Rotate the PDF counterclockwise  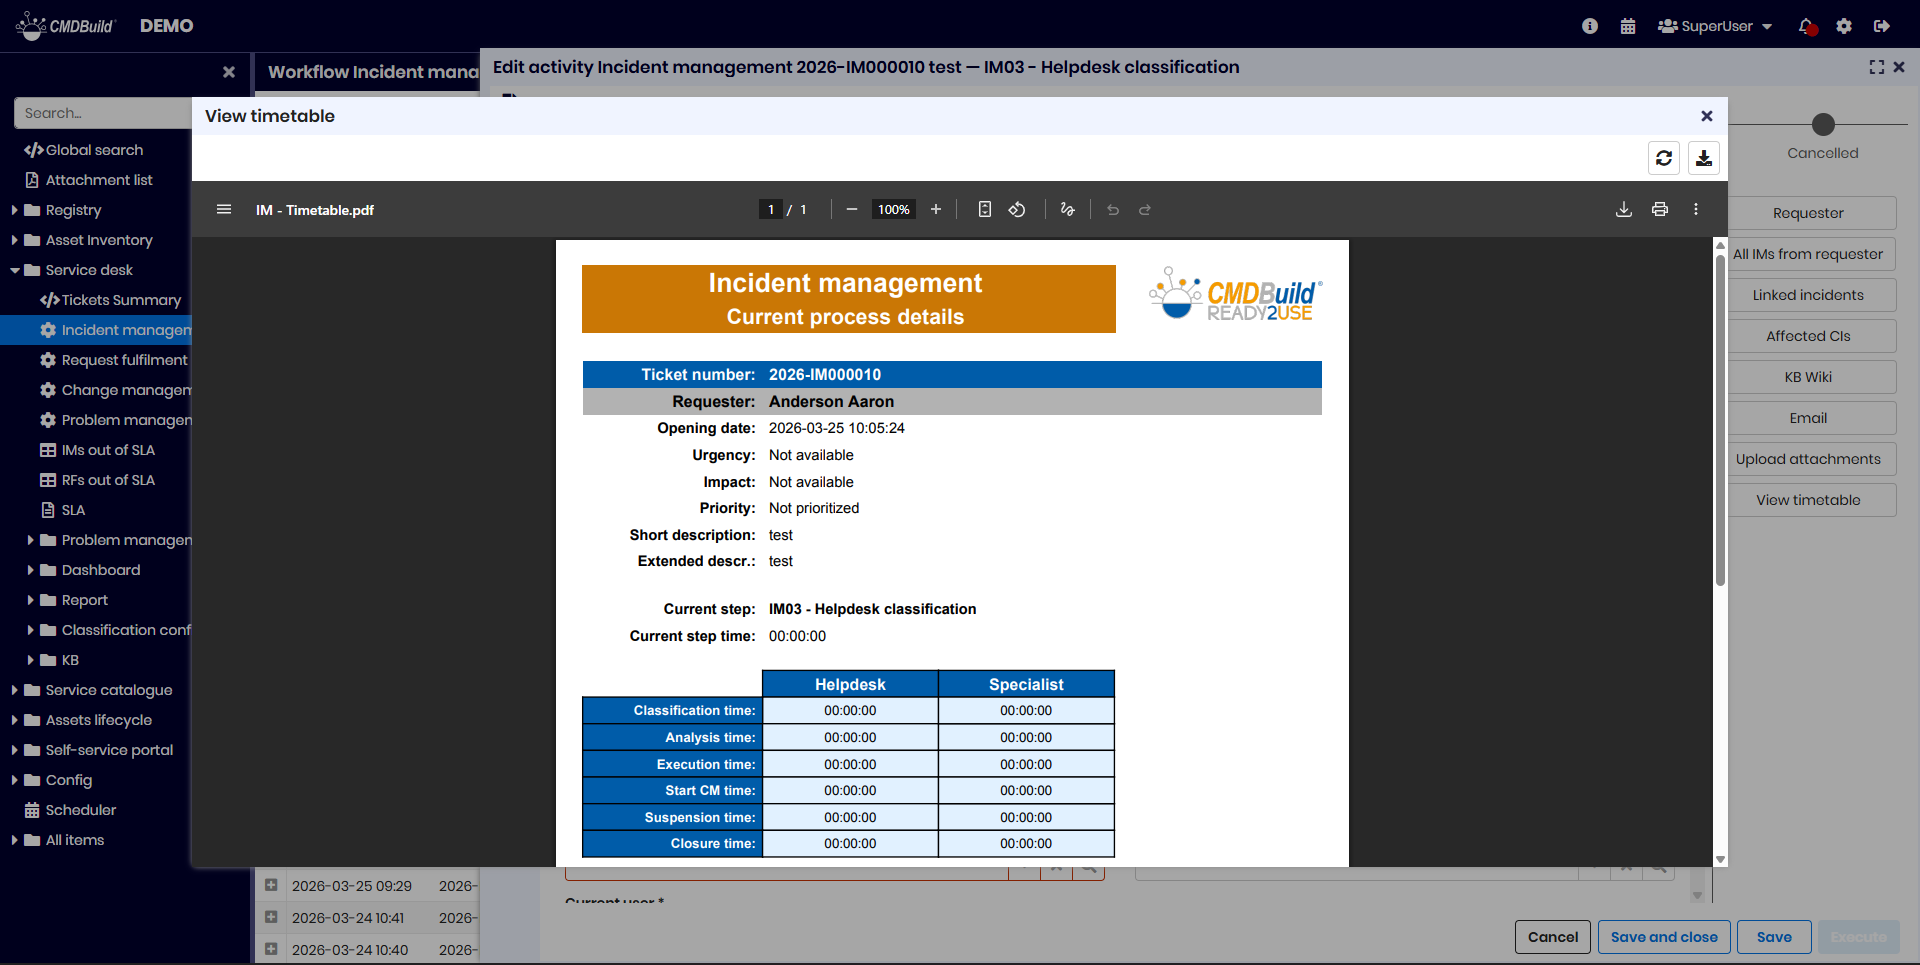click(x=1017, y=210)
